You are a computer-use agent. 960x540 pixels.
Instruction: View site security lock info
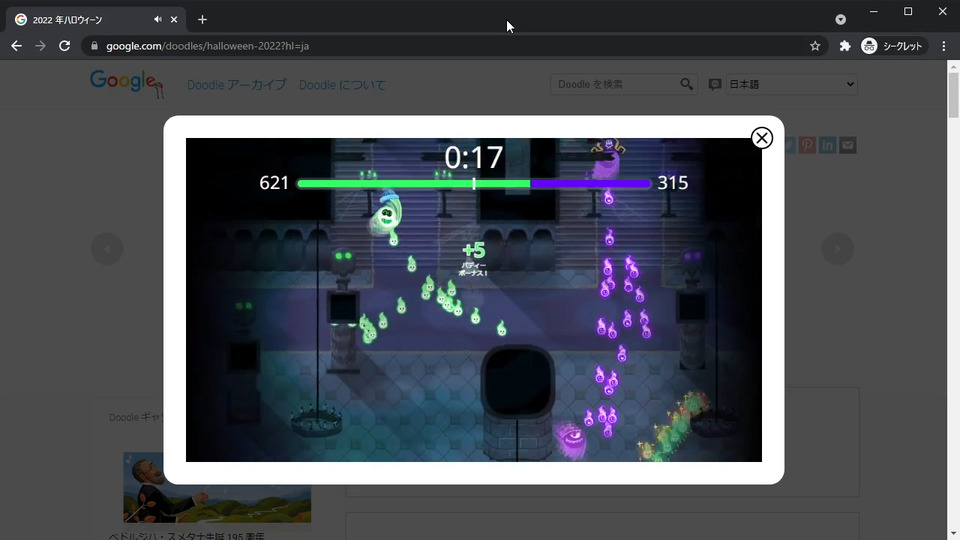(x=94, y=46)
